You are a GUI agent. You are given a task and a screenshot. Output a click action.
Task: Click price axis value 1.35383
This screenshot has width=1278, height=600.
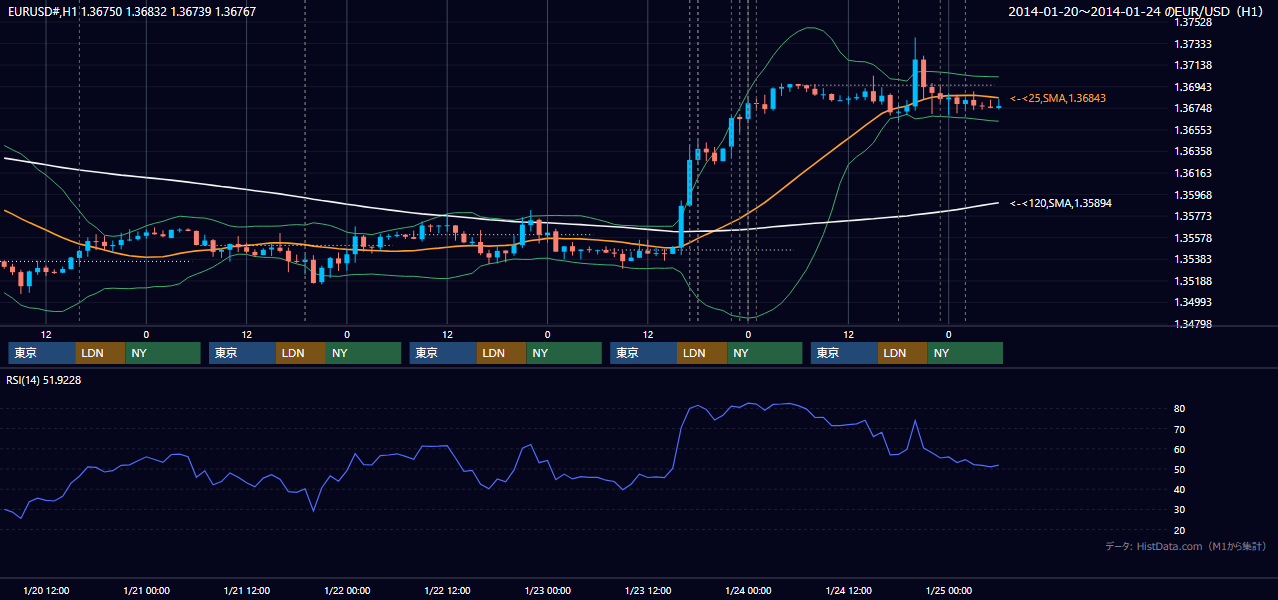point(1192,259)
